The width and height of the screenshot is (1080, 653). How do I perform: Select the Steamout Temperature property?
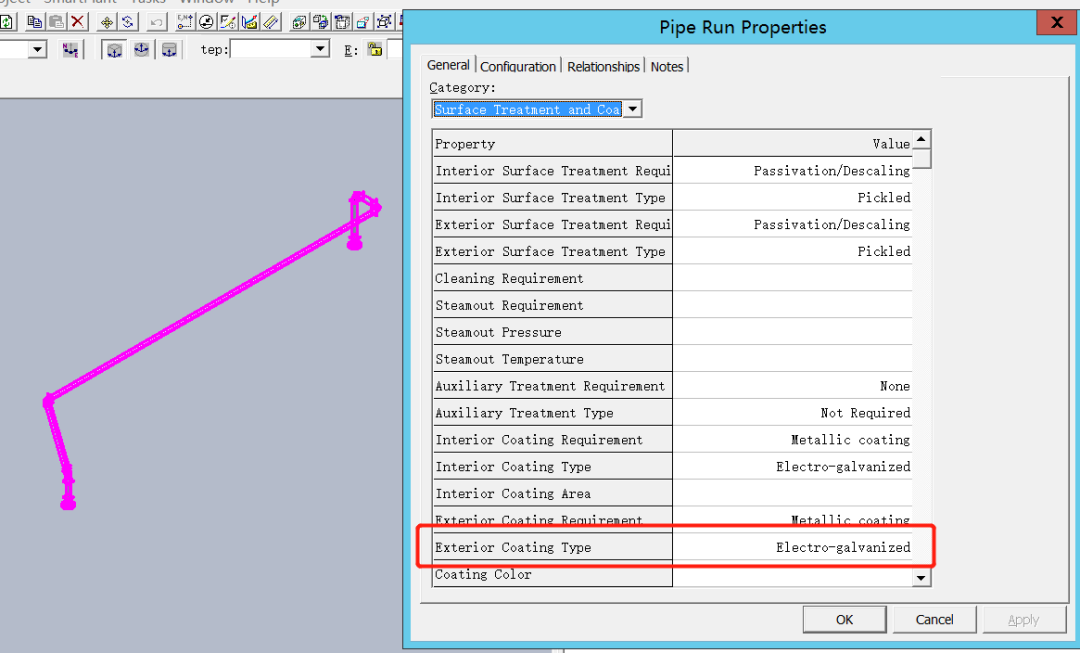click(552, 358)
